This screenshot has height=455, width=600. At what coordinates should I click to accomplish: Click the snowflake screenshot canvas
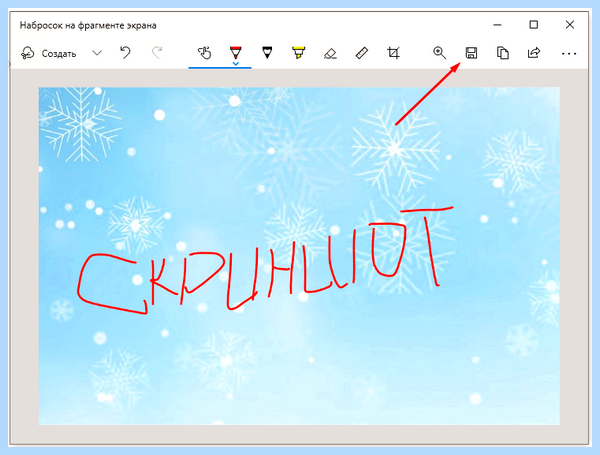299,256
